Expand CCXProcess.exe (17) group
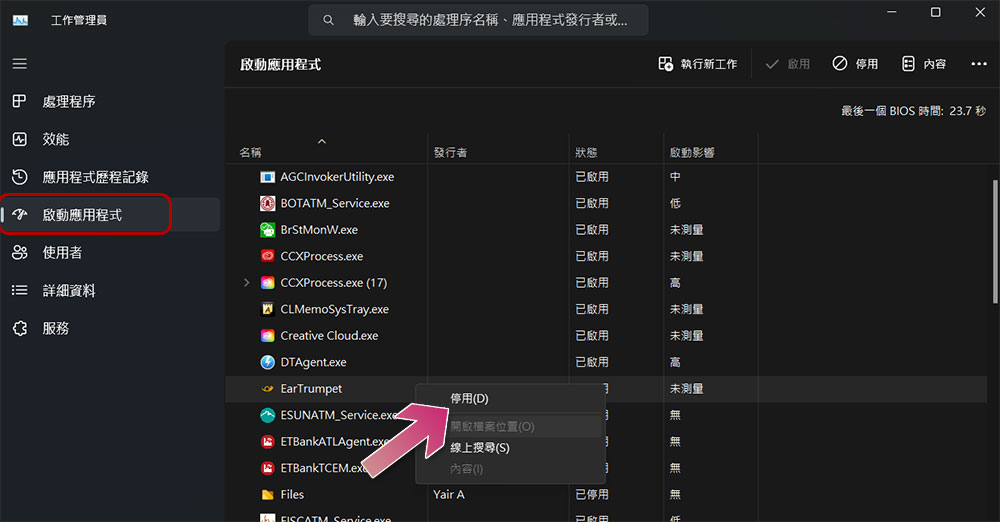Image resolution: width=1000 pixels, height=522 pixels. 246,283
